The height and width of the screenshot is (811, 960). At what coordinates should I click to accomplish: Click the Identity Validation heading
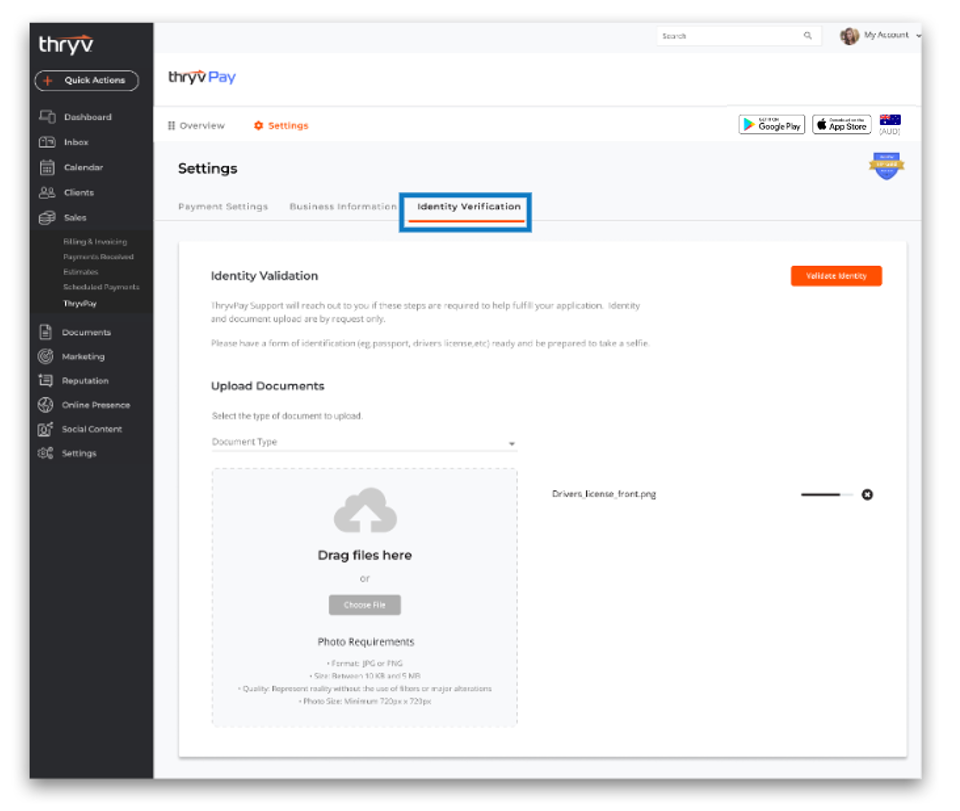click(x=264, y=276)
